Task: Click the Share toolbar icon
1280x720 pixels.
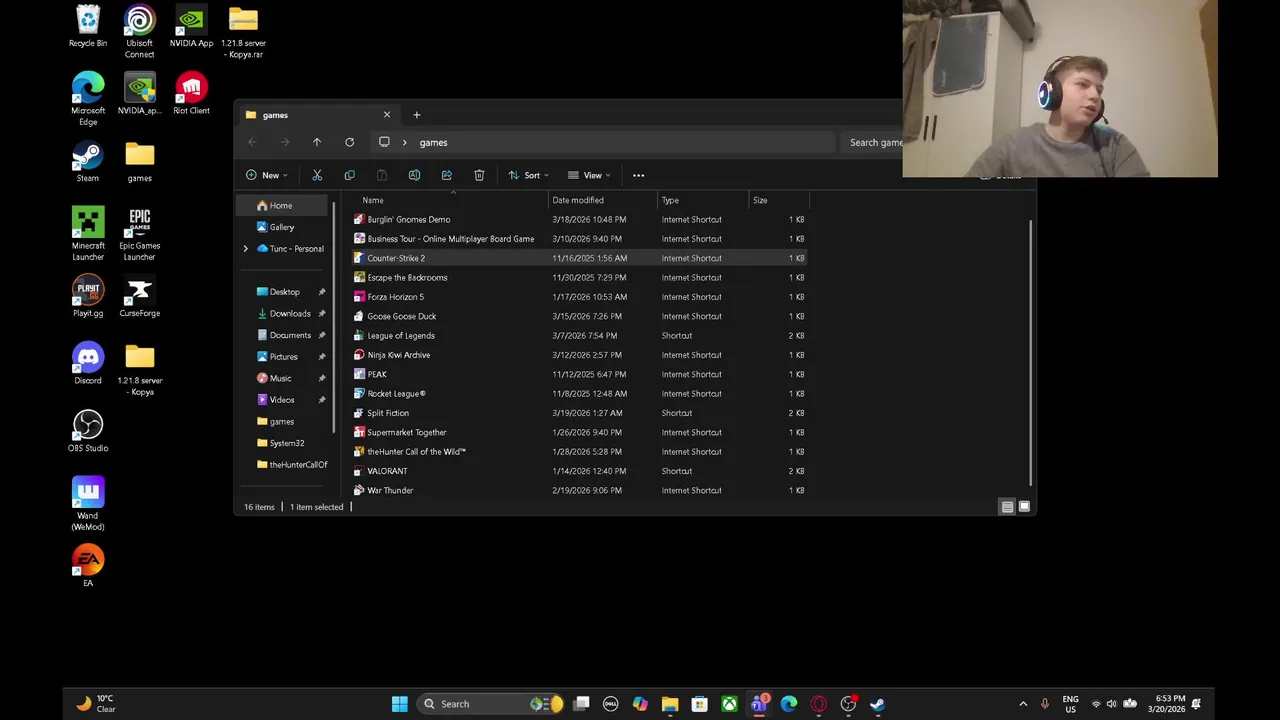Action: click(446, 175)
